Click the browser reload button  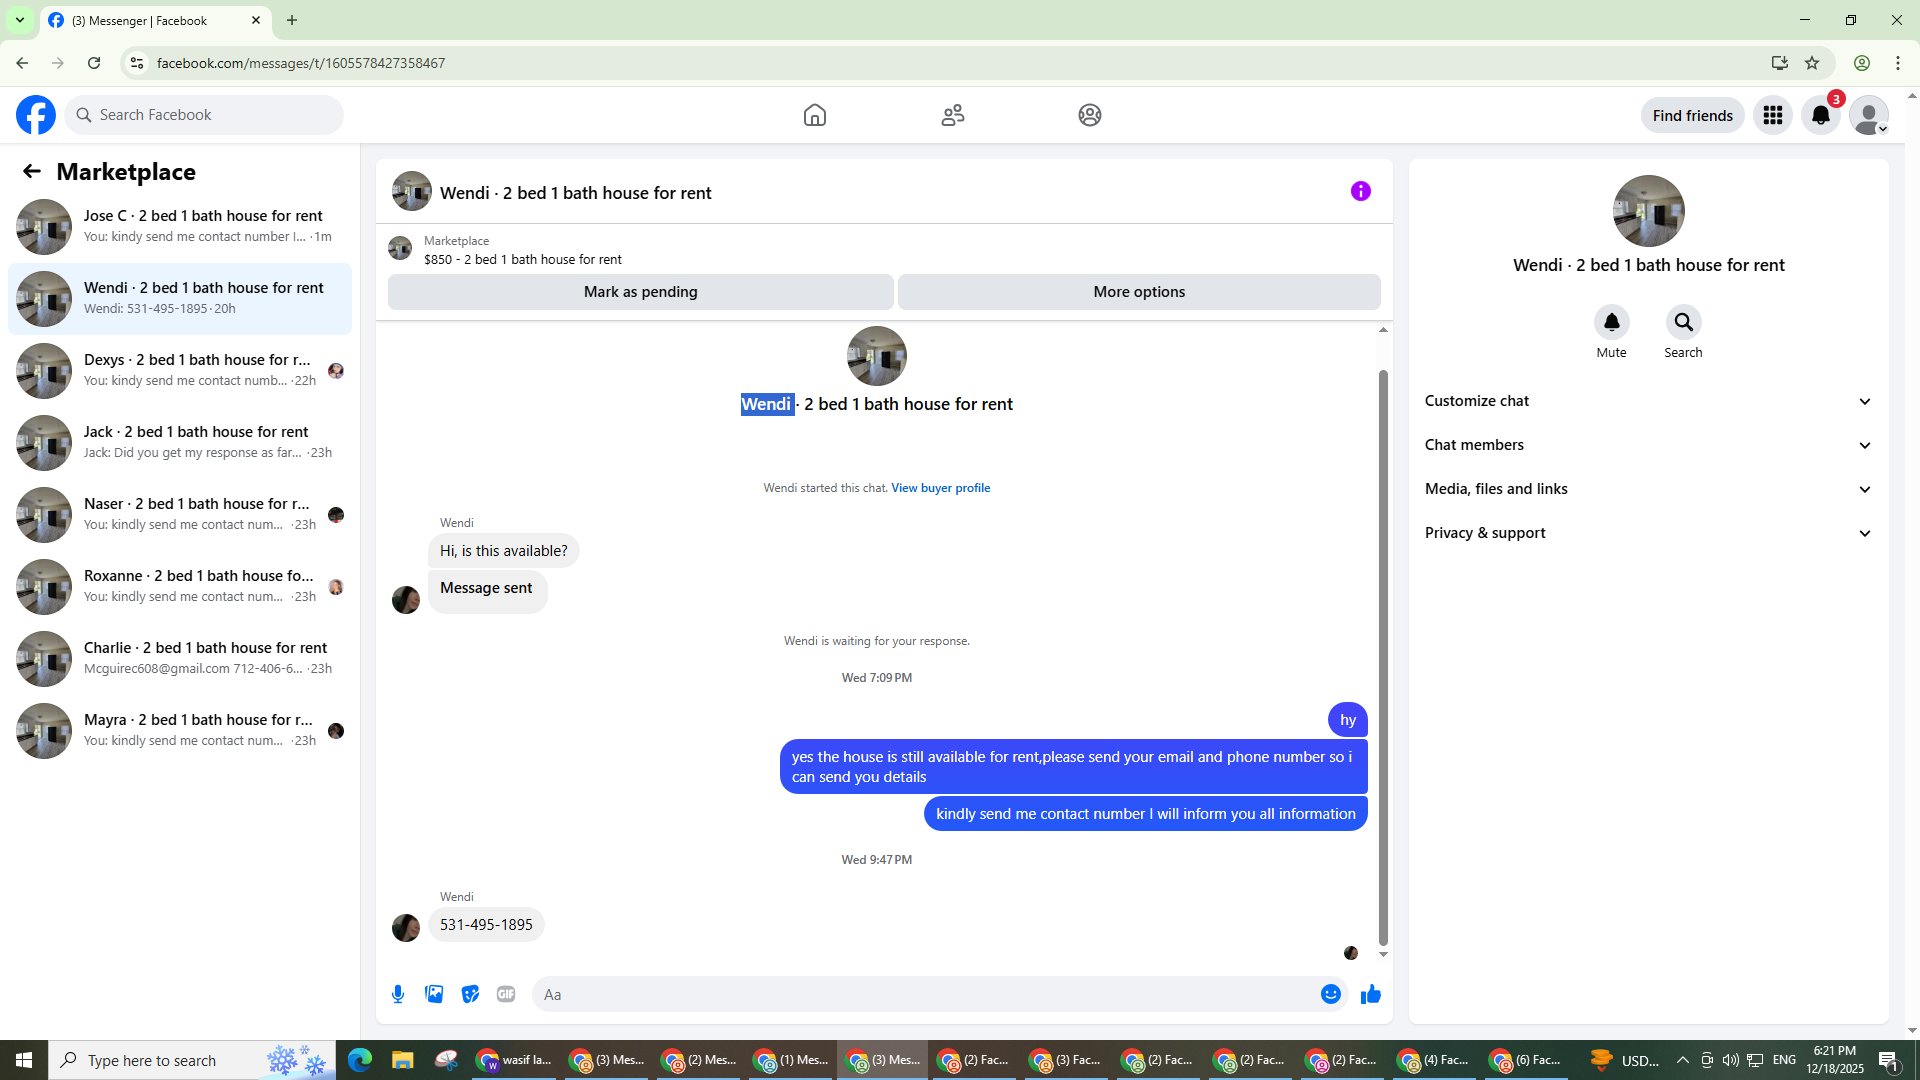[x=94, y=63]
